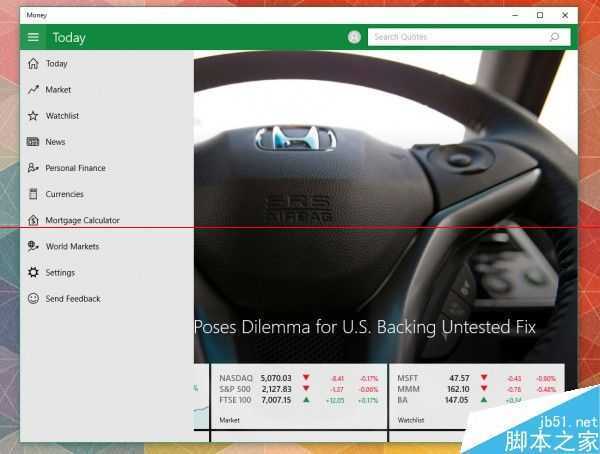
Task: Open the user account avatar
Action: 354,37
